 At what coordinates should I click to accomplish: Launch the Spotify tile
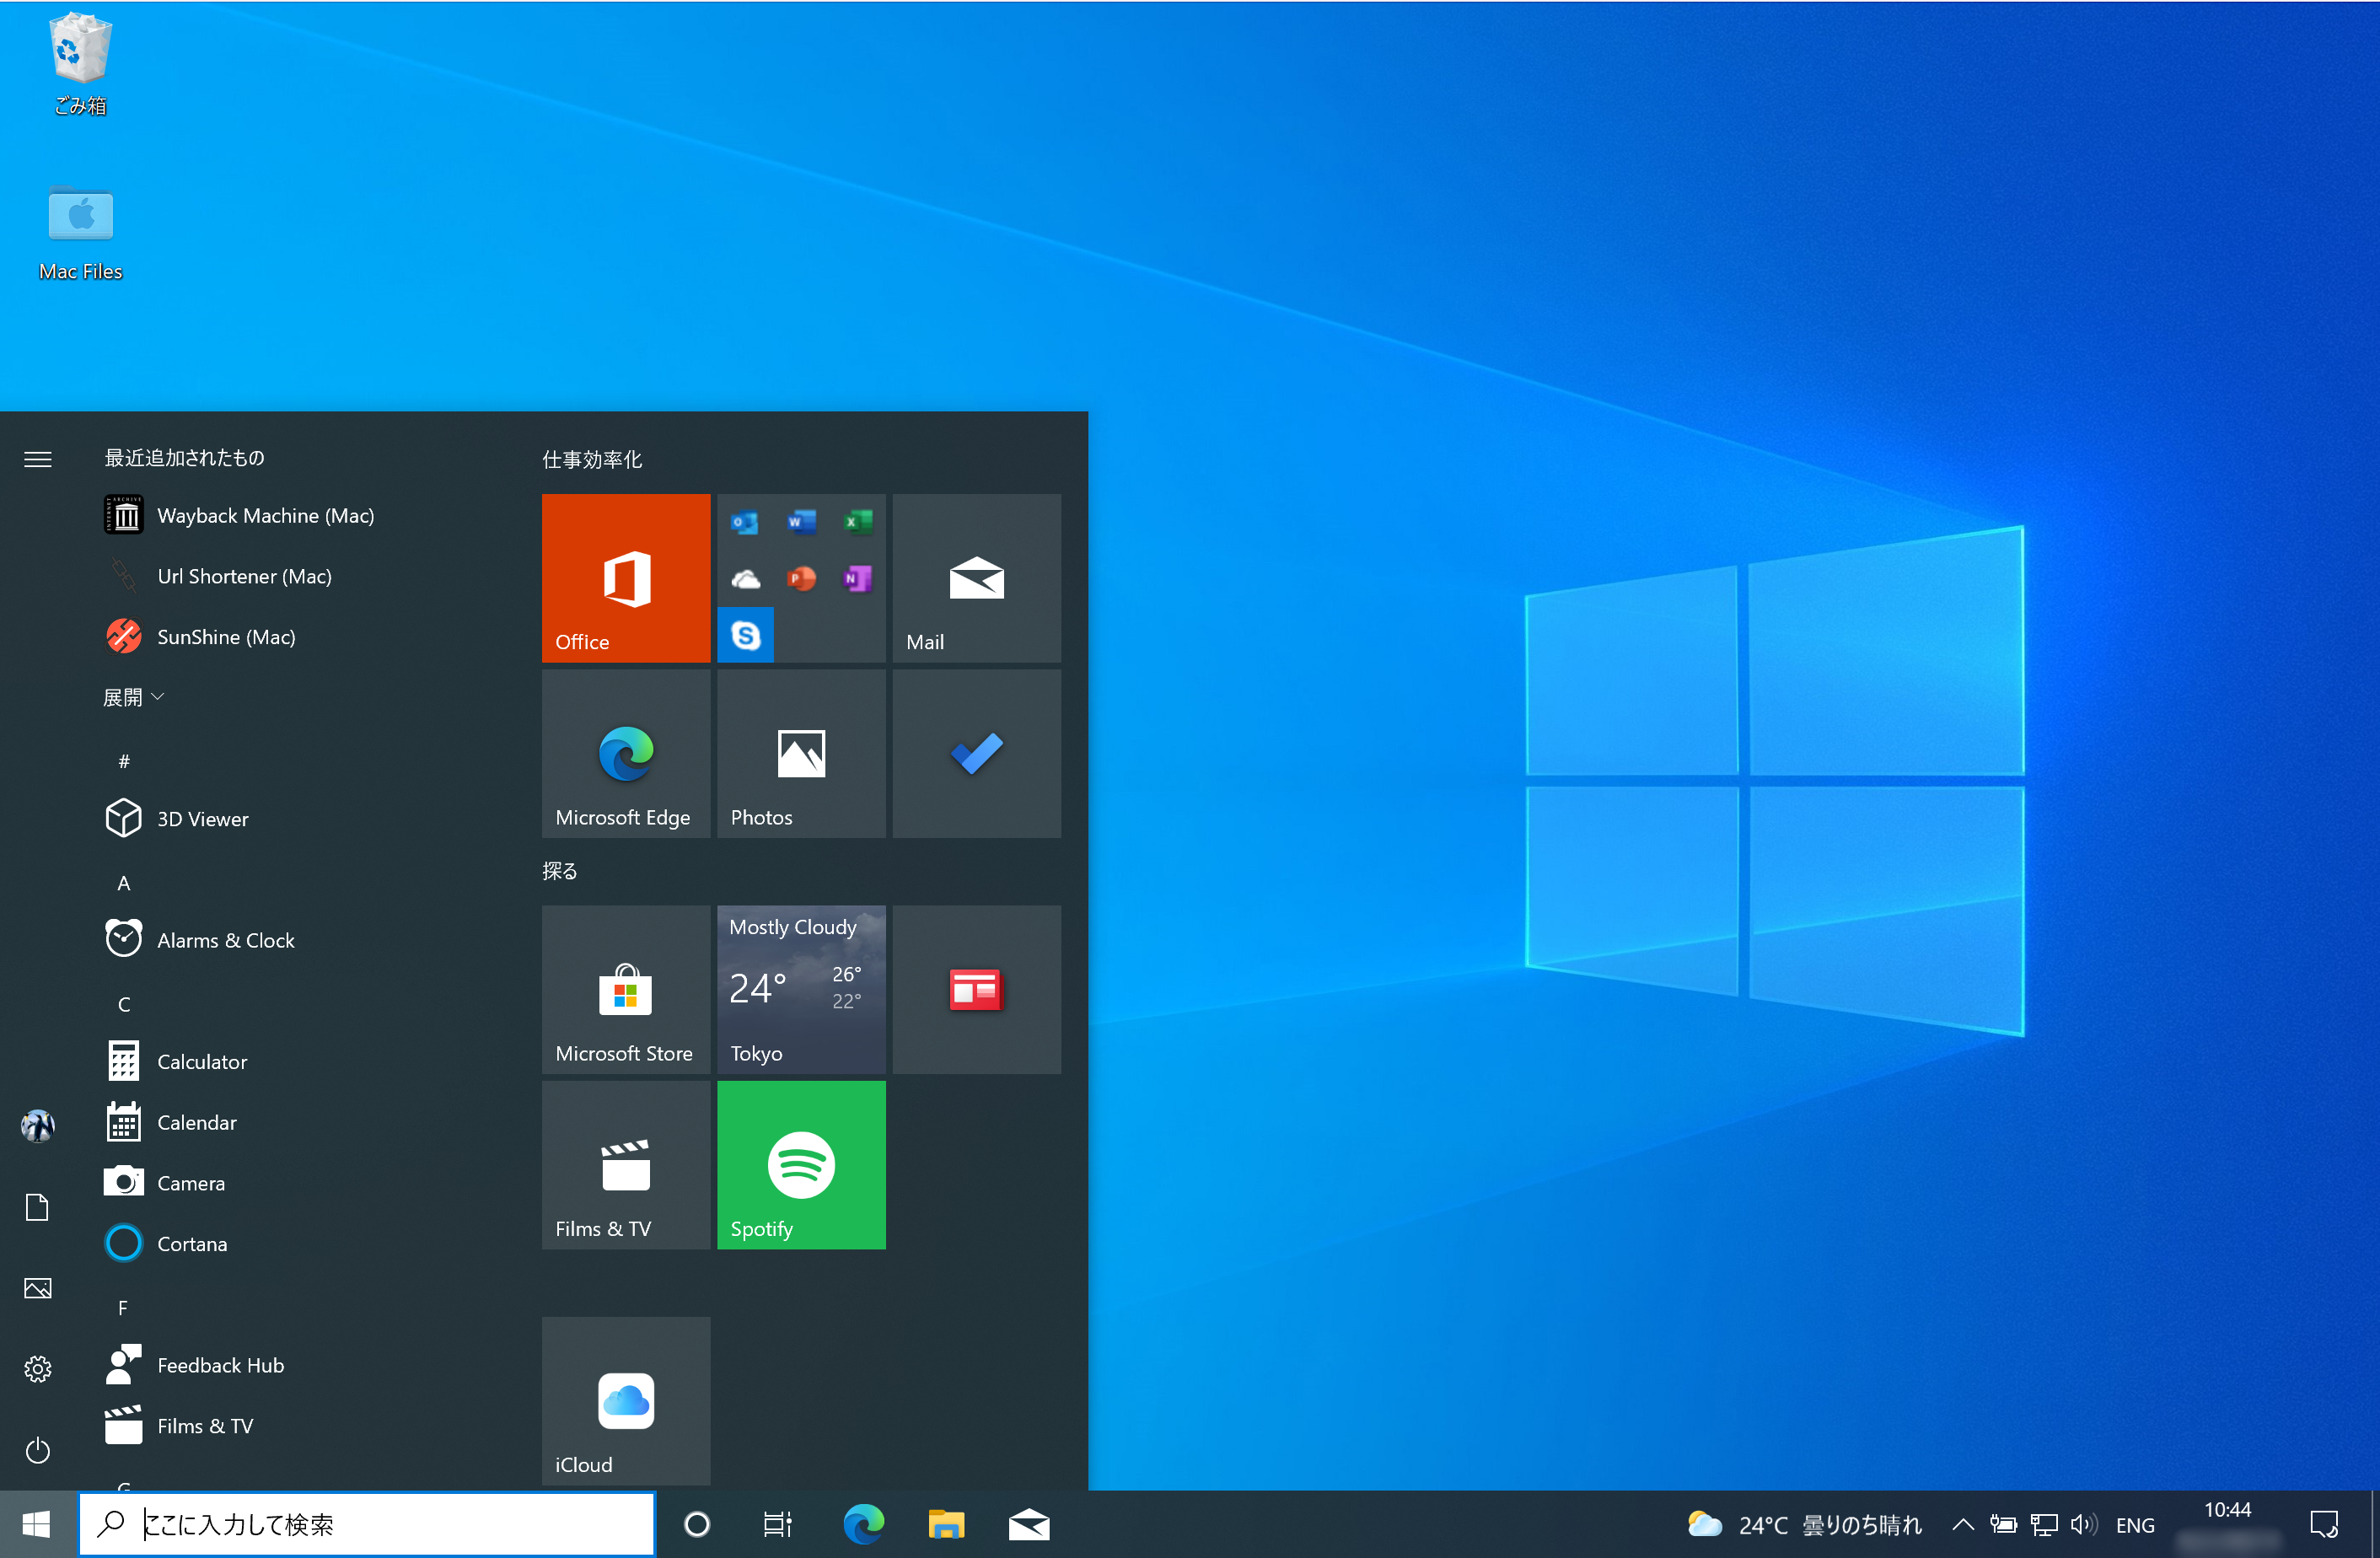[x=800, y=1165]
